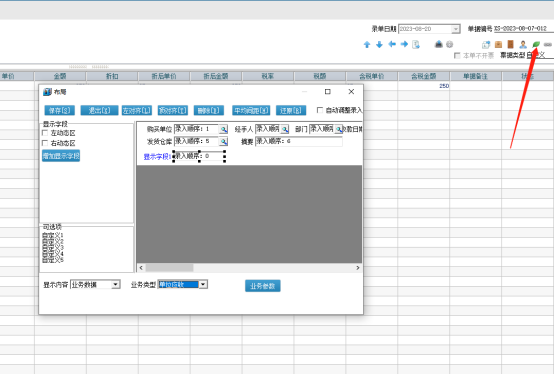Enable the 左动态区 checkbox
The width and height of the screenshot is (554, 374).
click(x=45, y=133)
